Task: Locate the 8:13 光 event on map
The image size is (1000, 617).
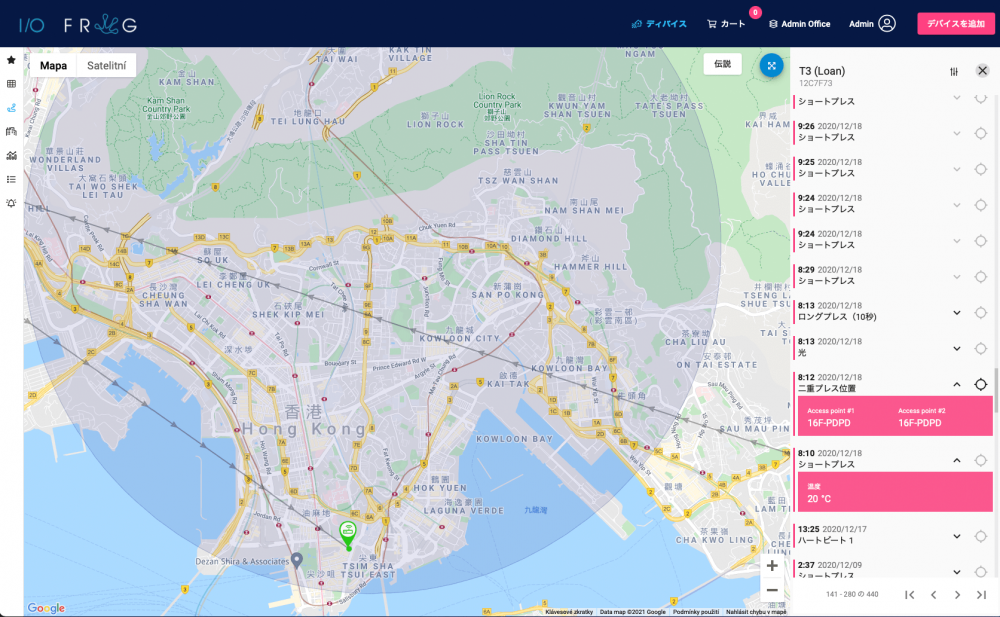Action: coord(980,348)
